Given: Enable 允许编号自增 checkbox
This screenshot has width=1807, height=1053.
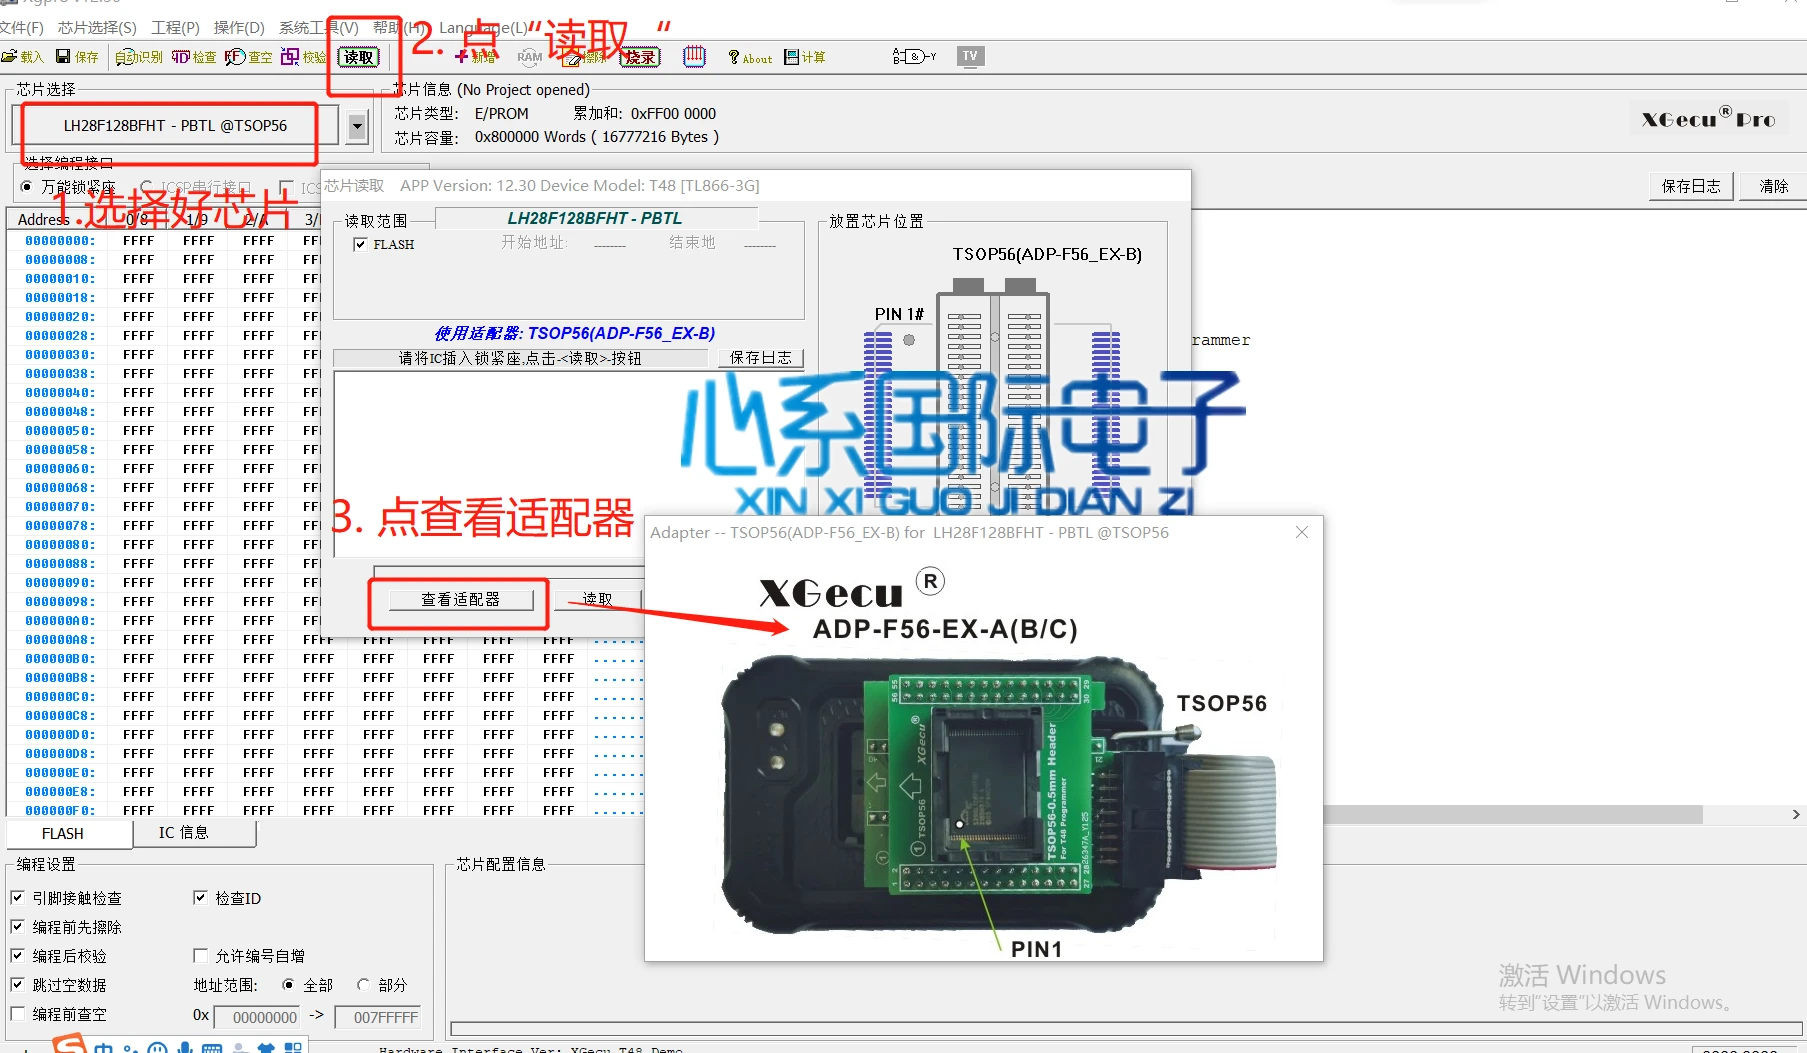Looking at the screenshot, I should (x=200, y=956).
